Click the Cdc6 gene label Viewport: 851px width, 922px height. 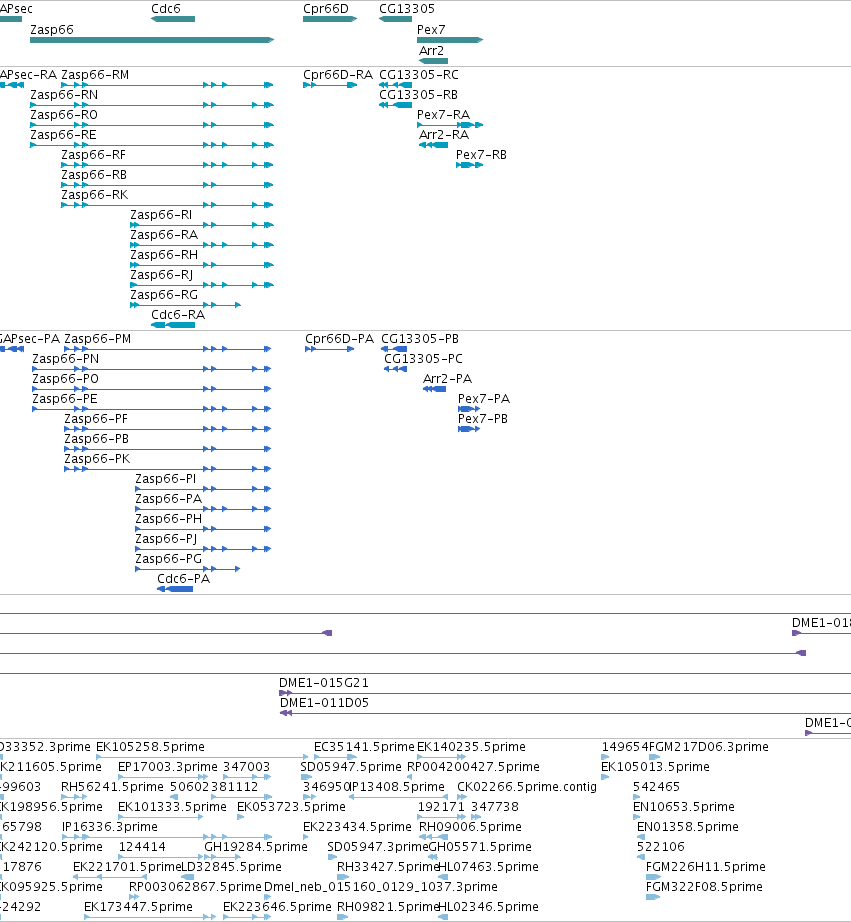166,9
